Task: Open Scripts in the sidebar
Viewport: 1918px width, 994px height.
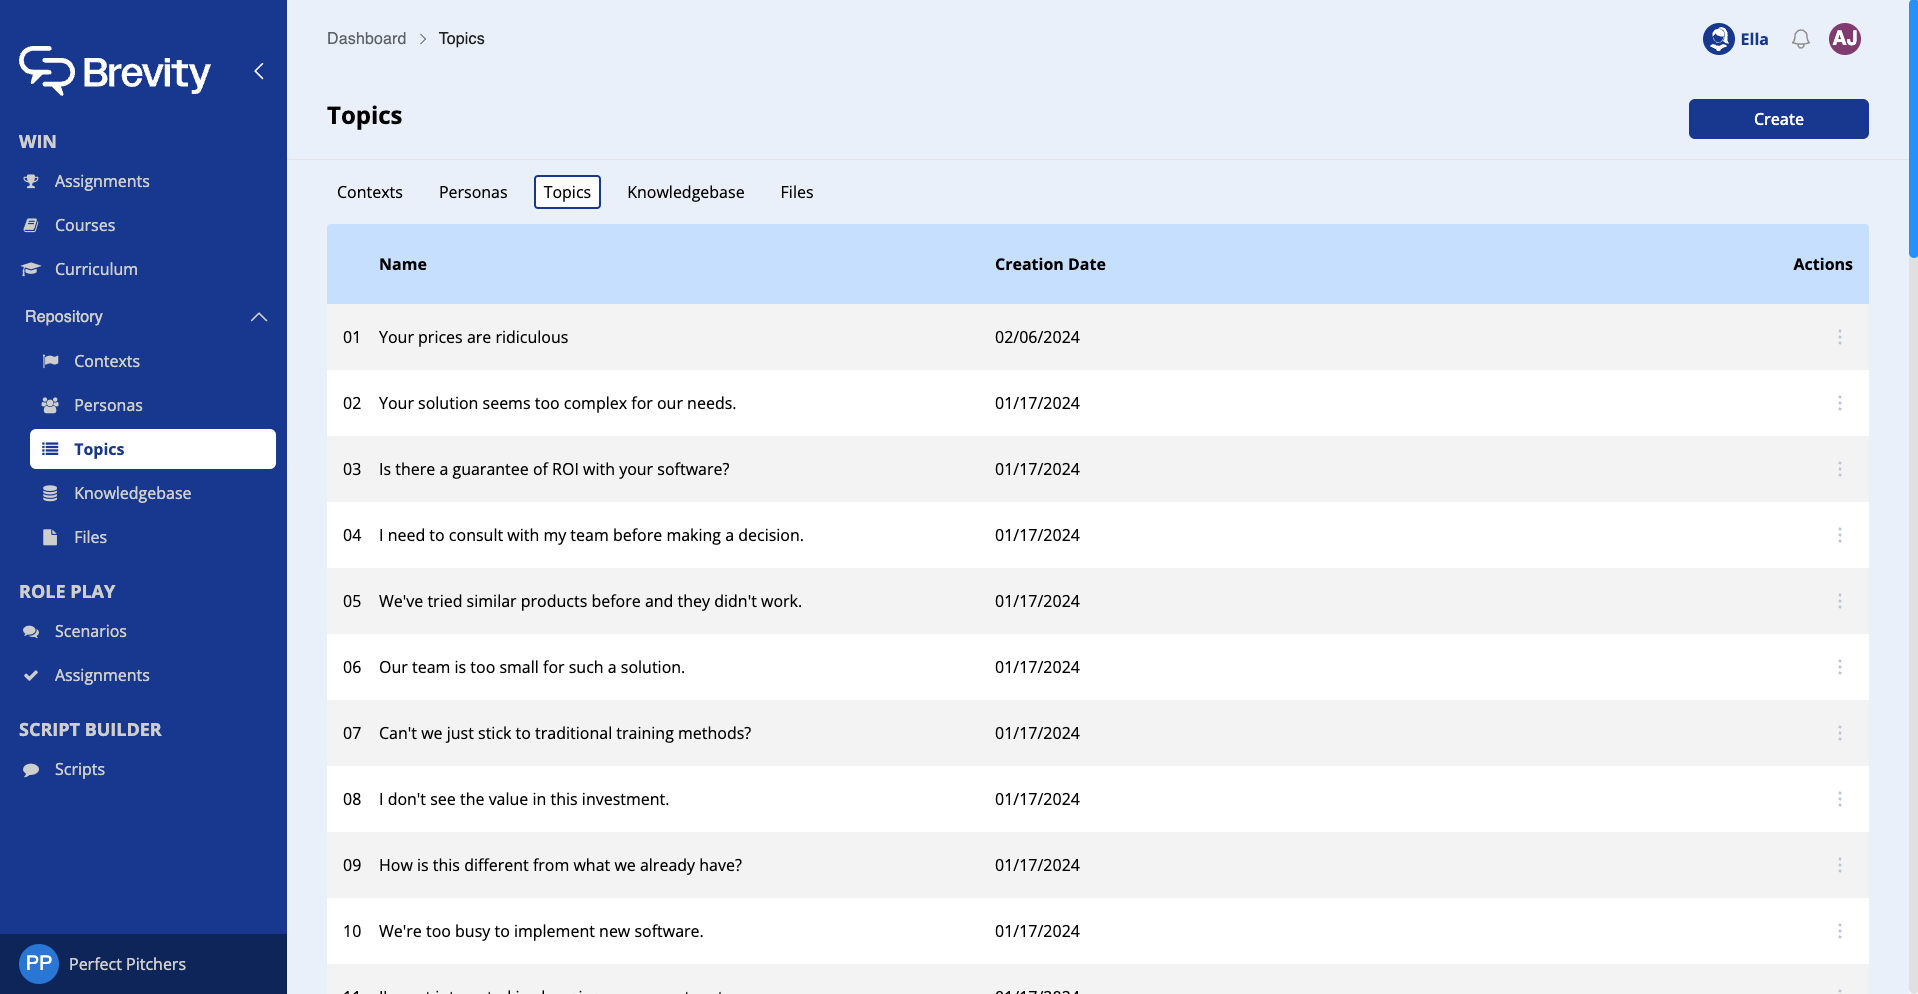Action: coord(79,769)
